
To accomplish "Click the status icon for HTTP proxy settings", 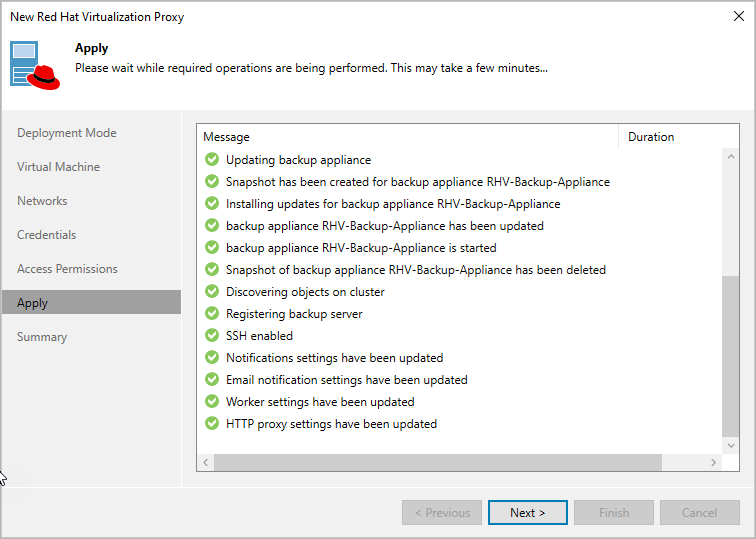I will tap(212, 423).
